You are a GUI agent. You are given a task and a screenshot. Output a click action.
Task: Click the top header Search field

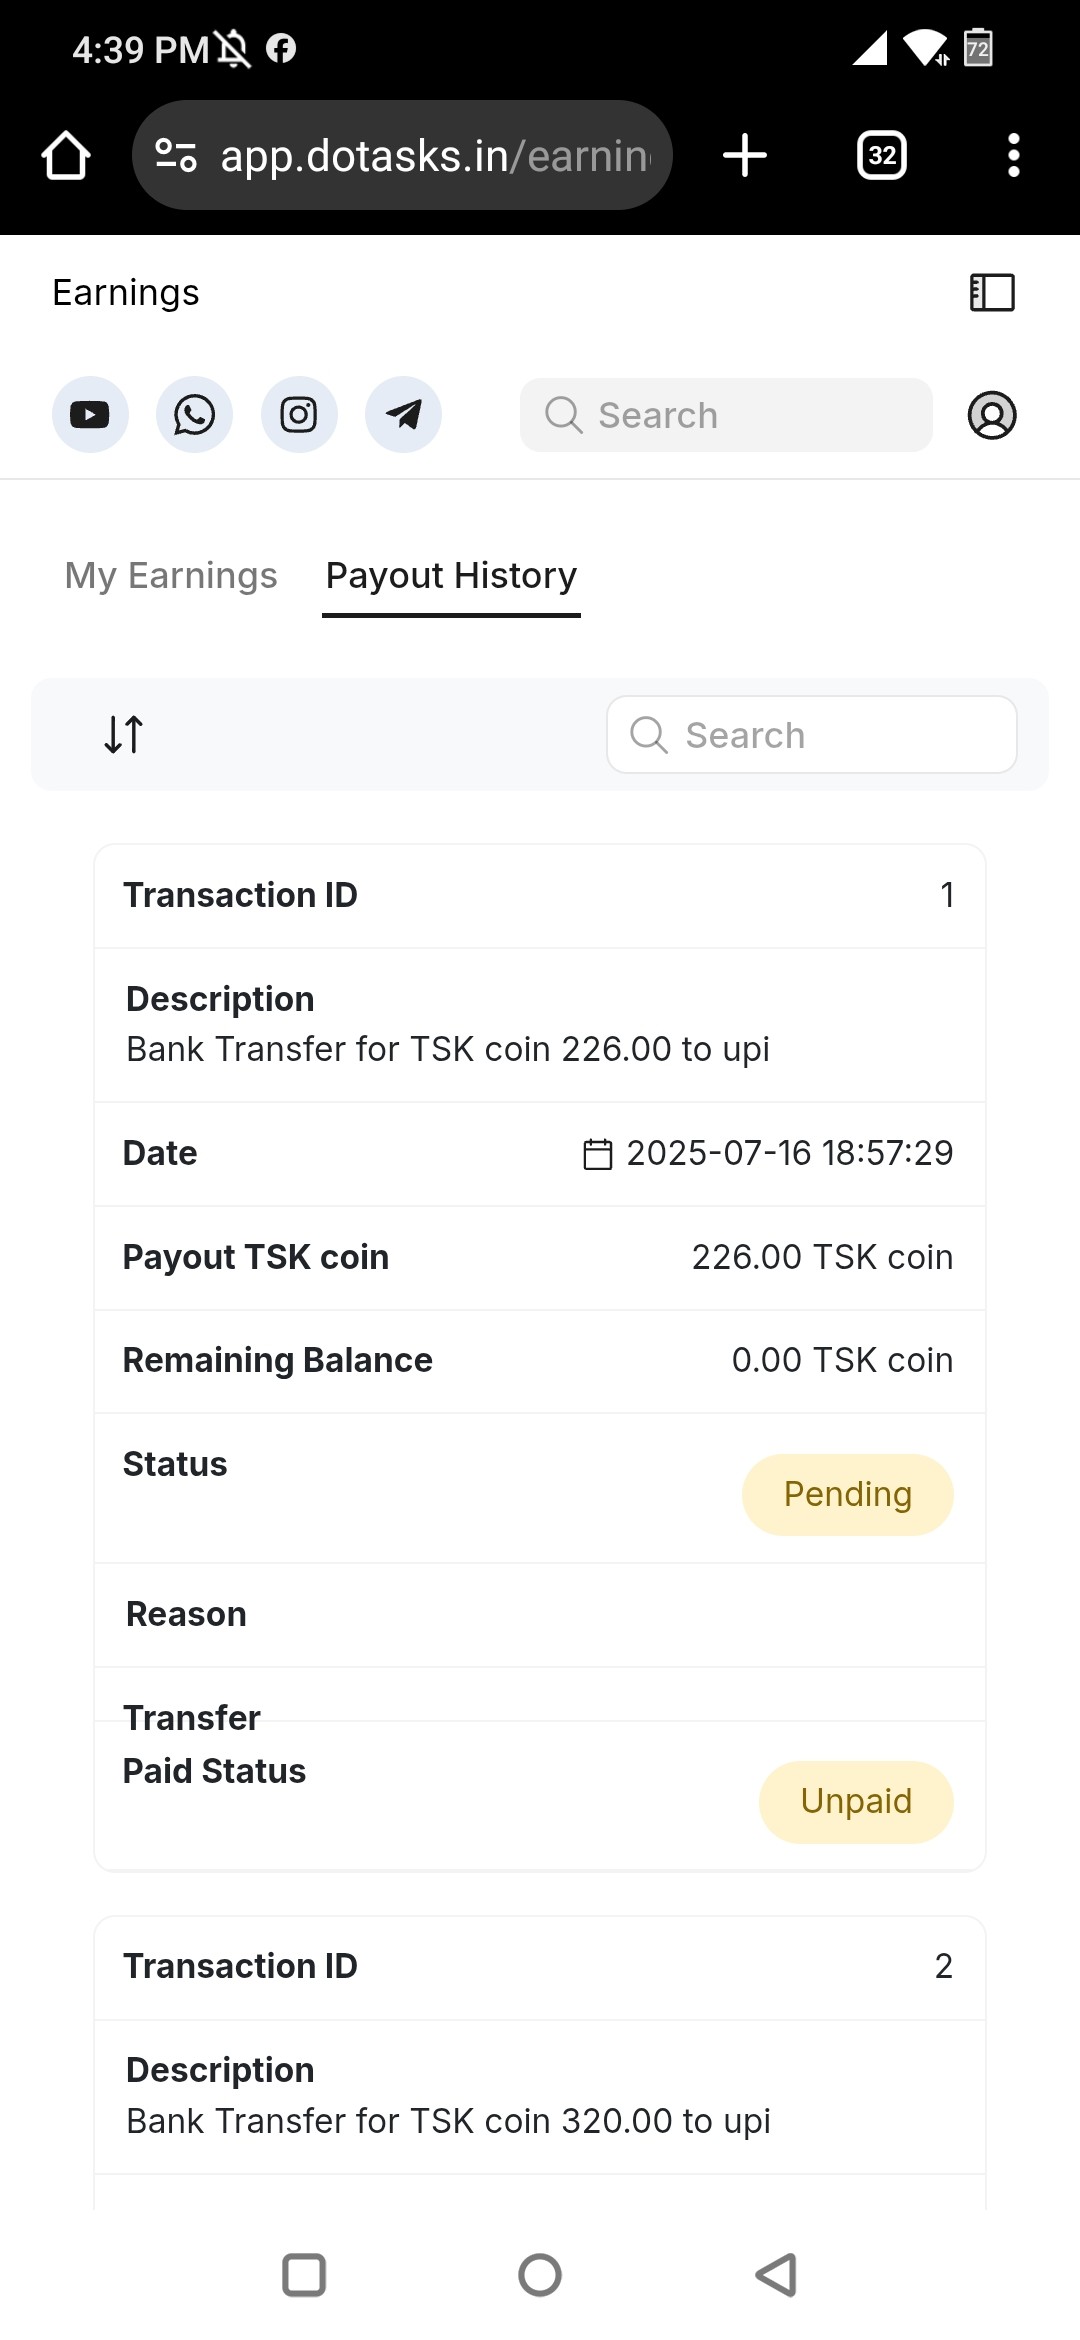(726, 415)
